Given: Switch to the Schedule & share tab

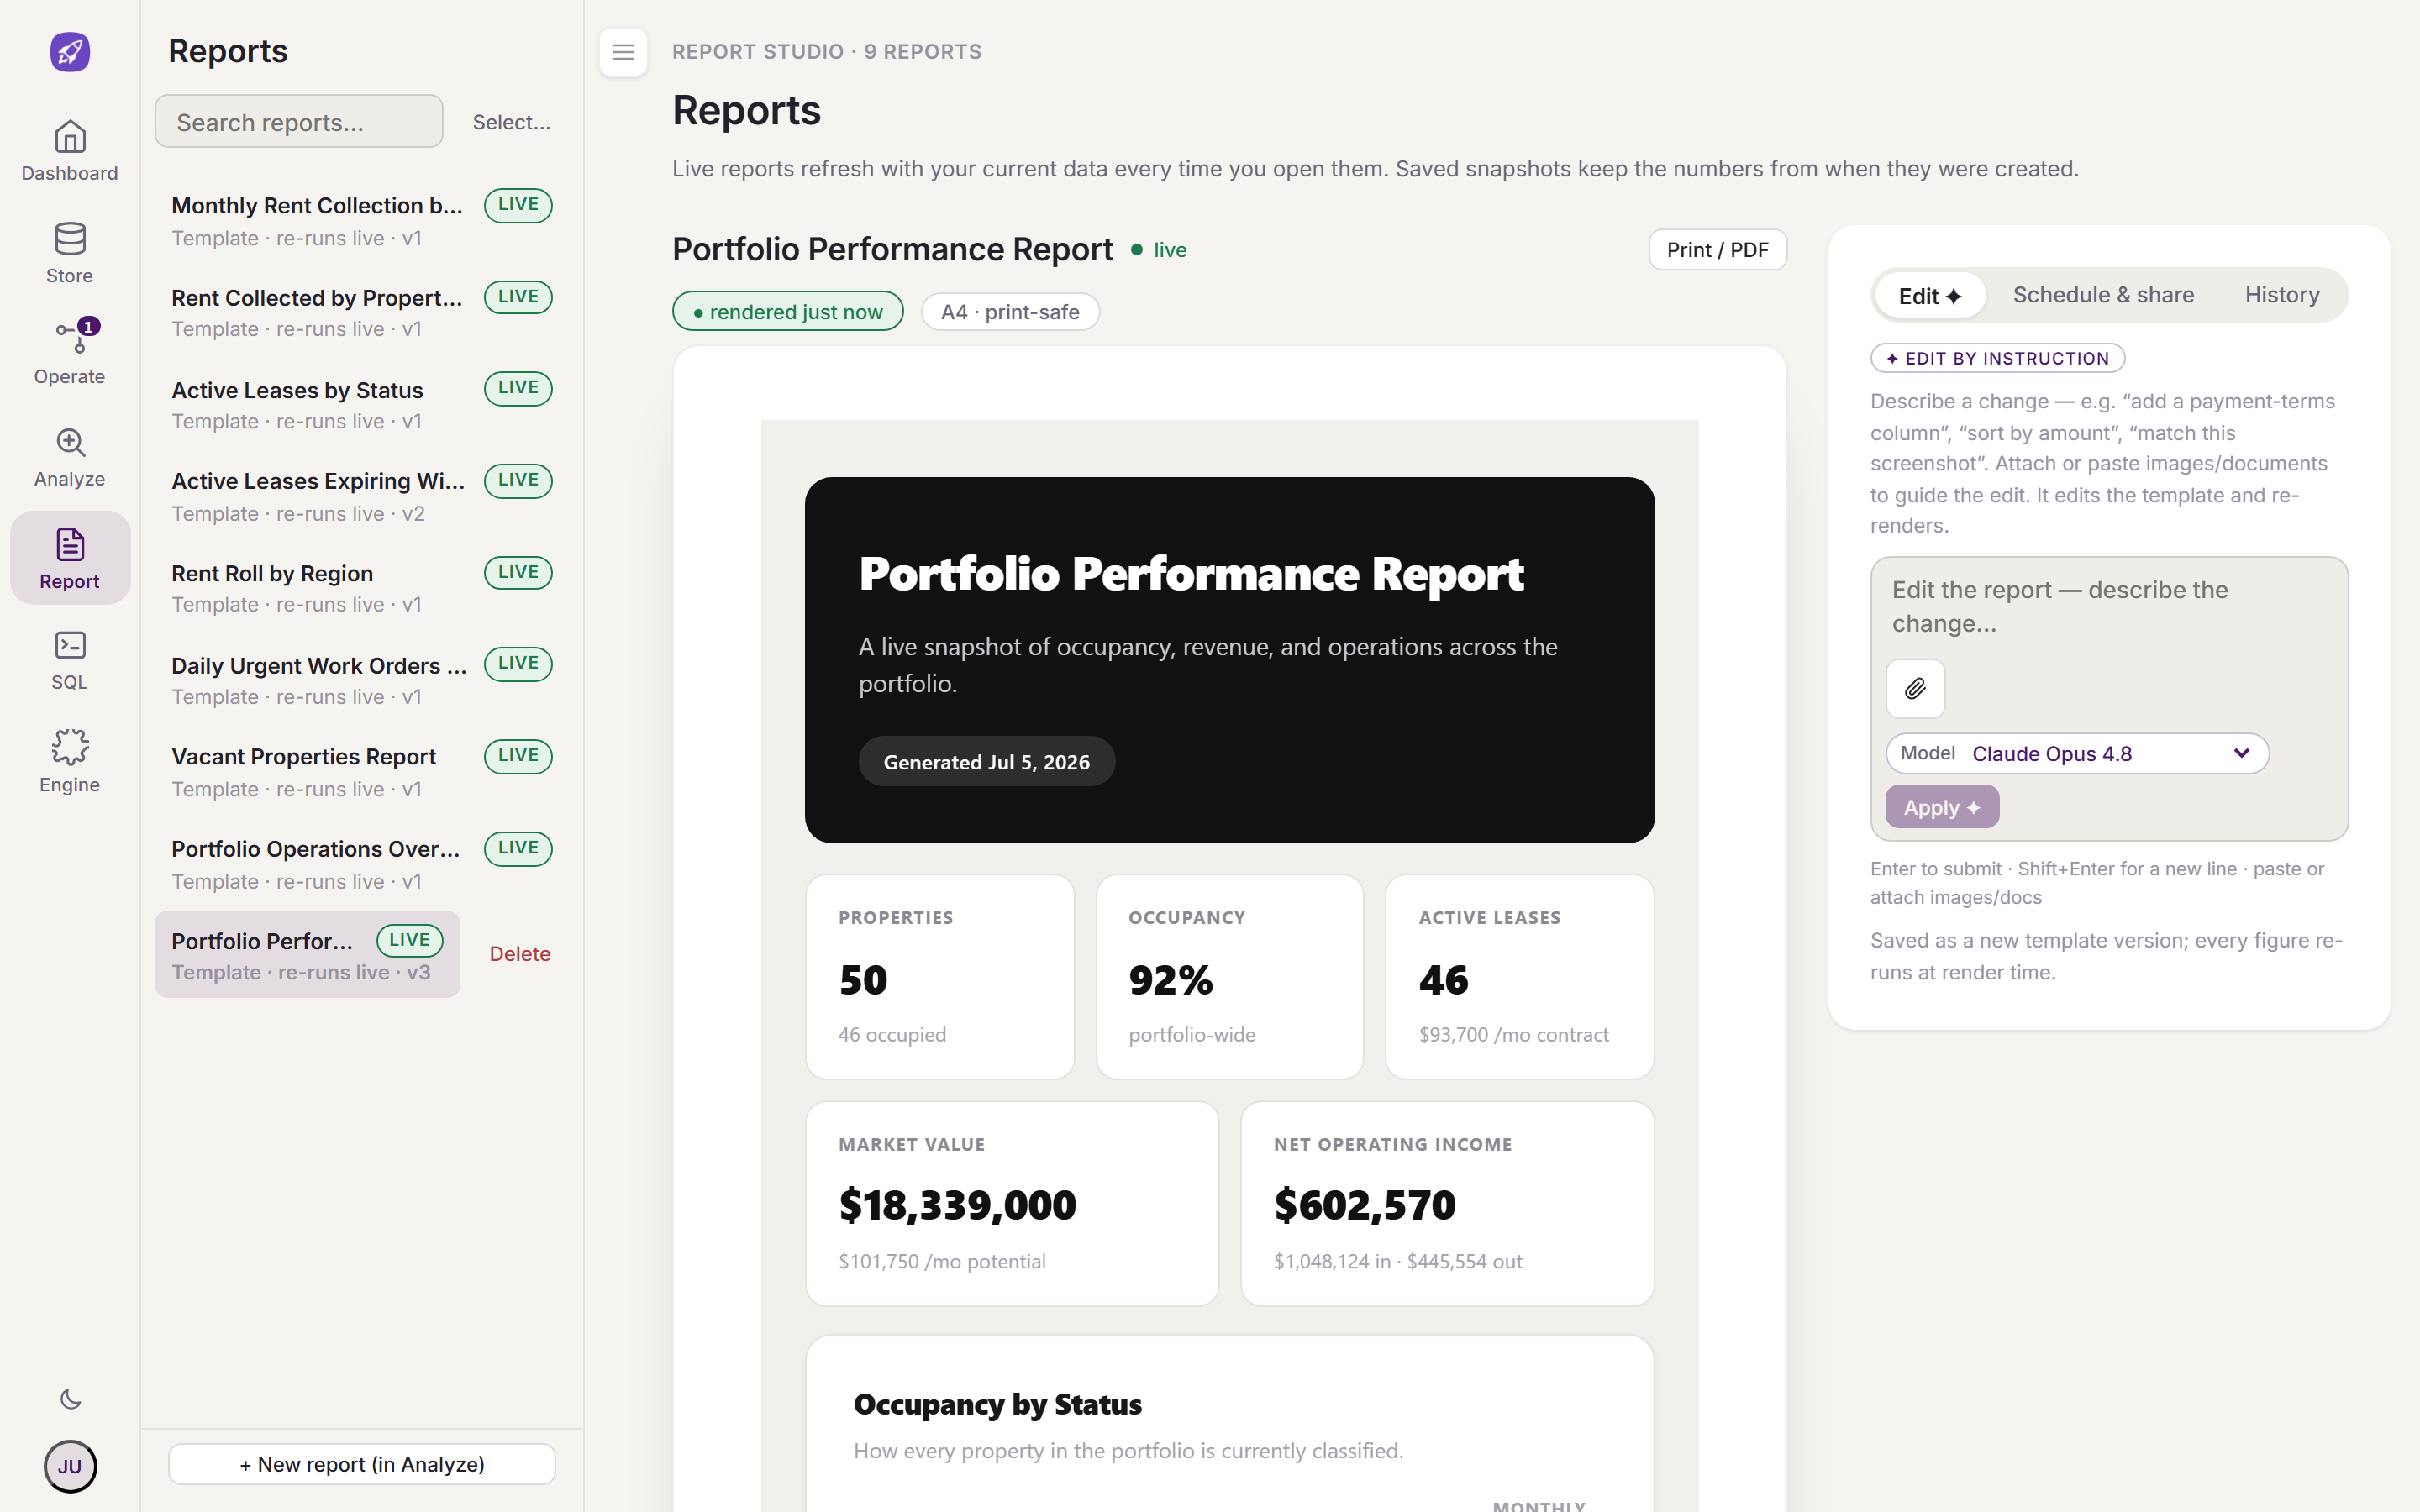Looking at the screenshot, I should pos(2103,295).
